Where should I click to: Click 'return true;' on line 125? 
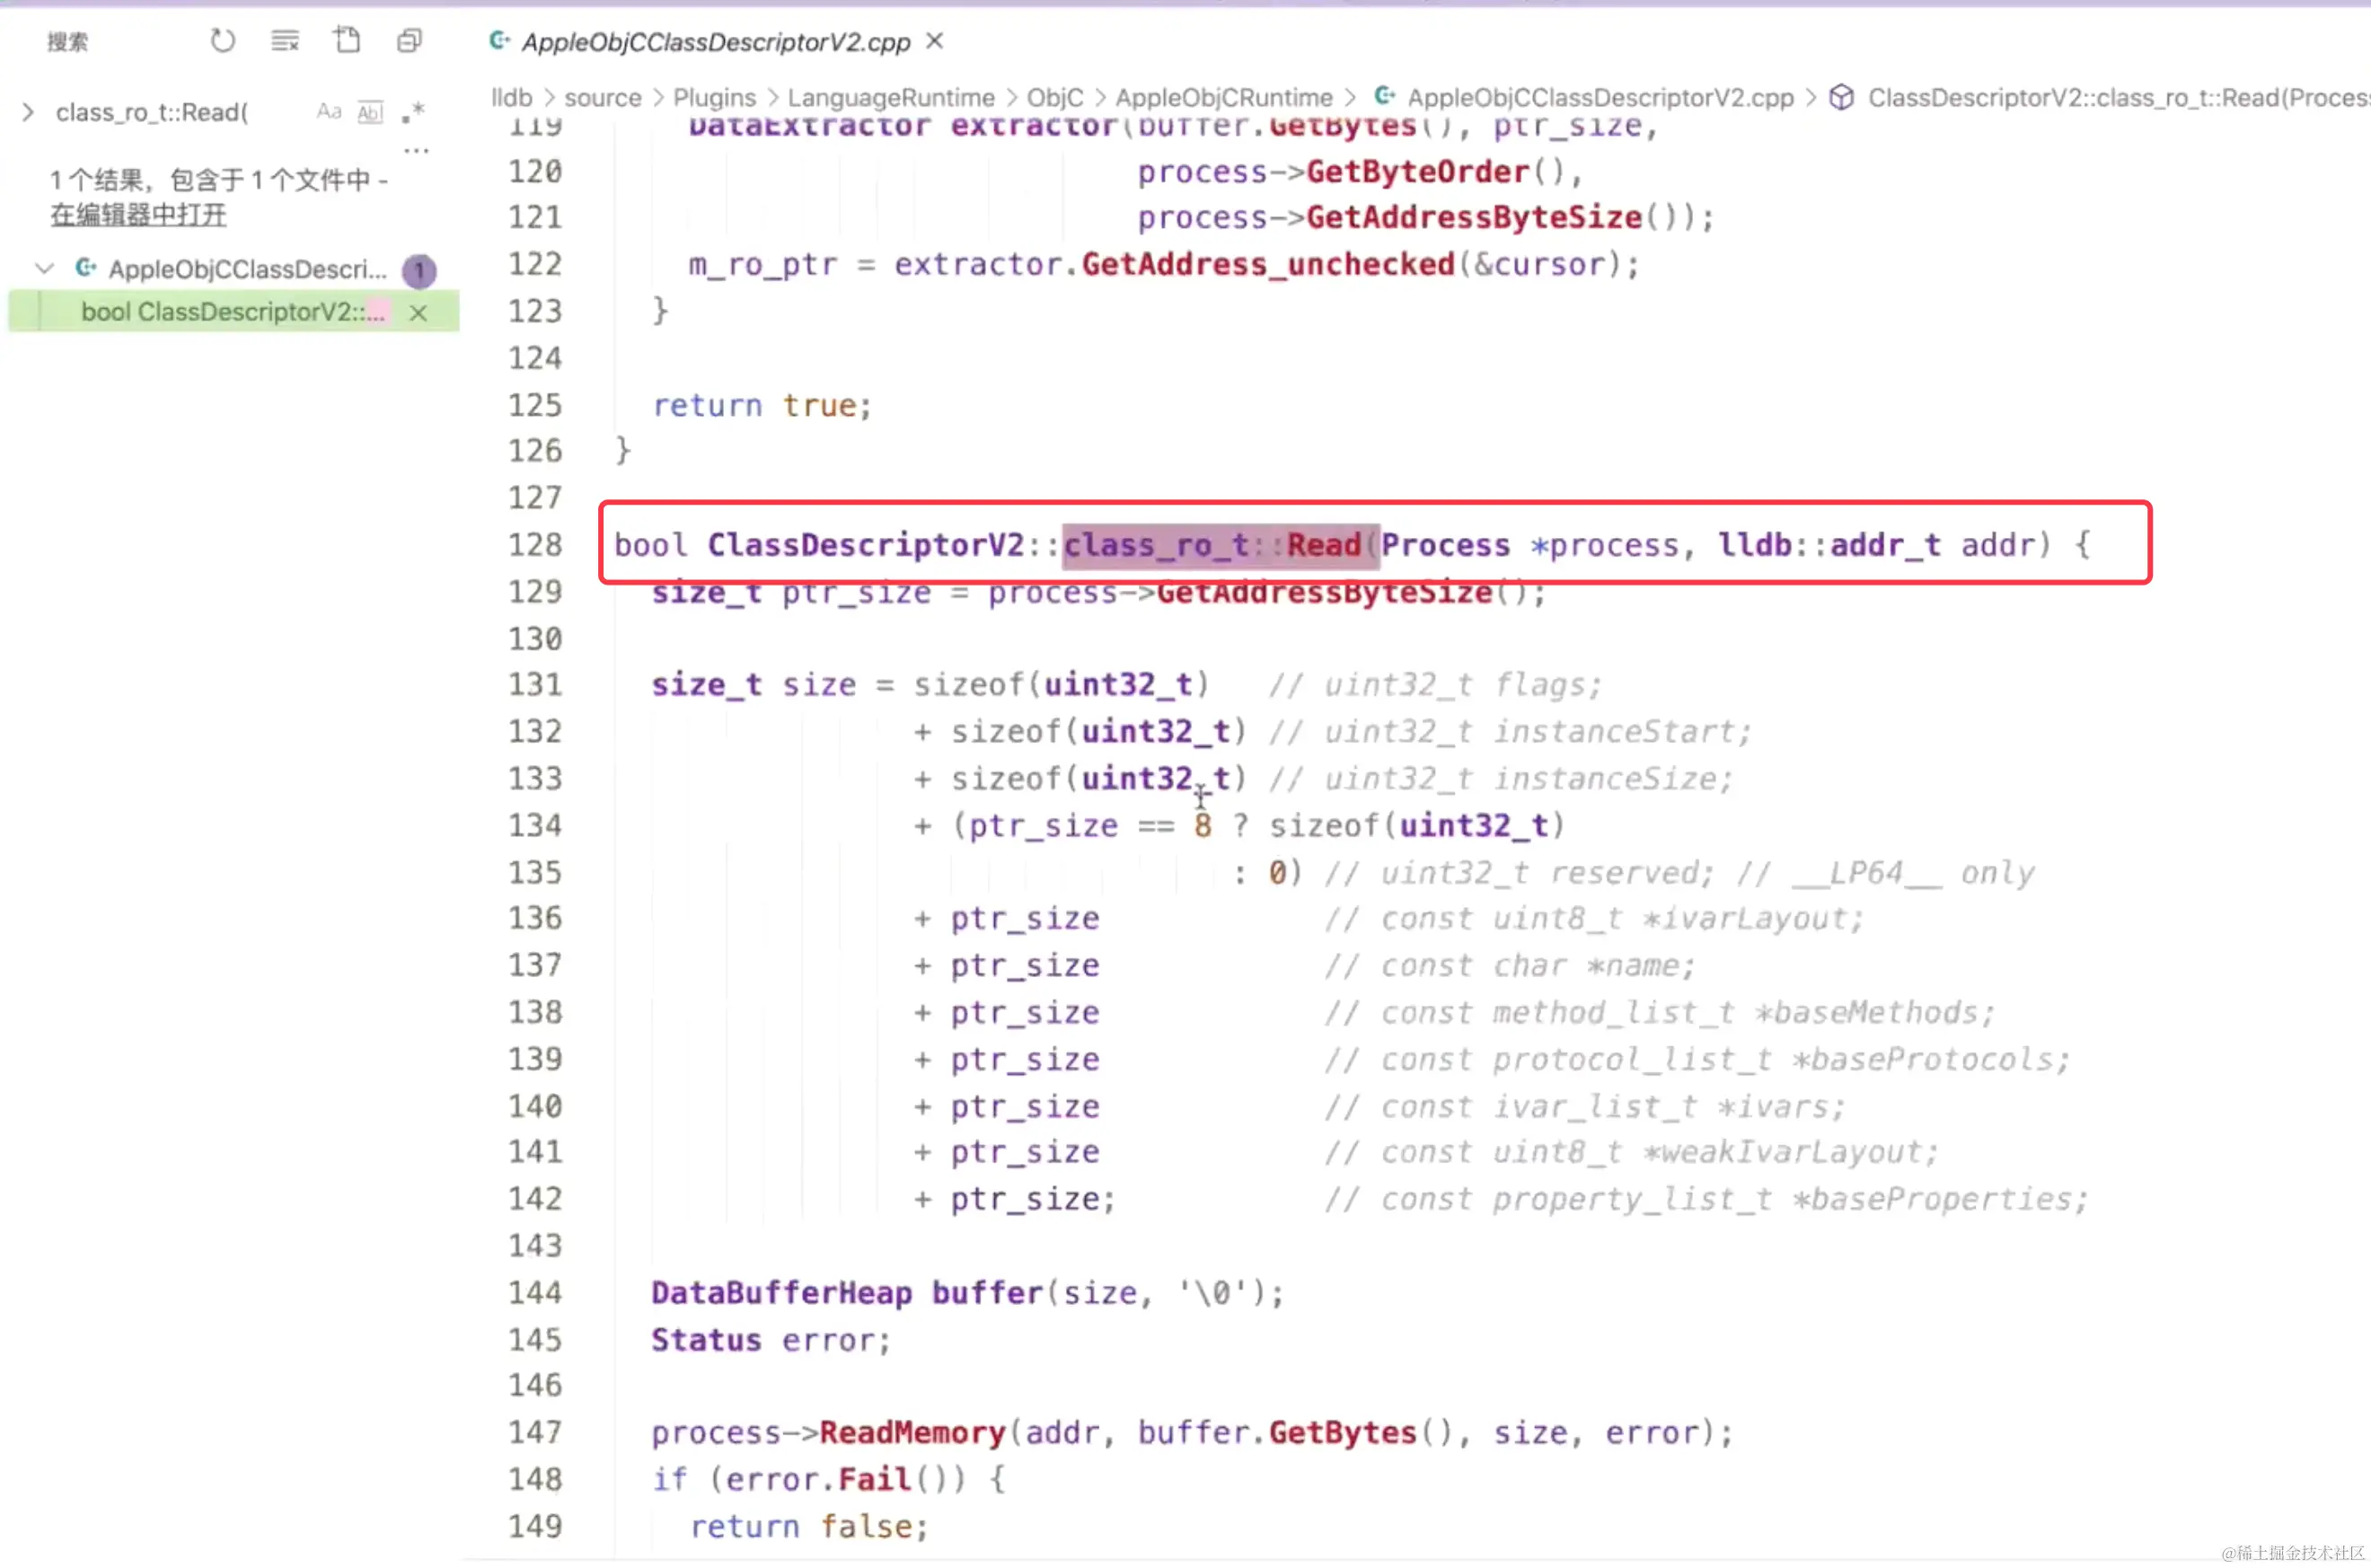coord(763,405)
